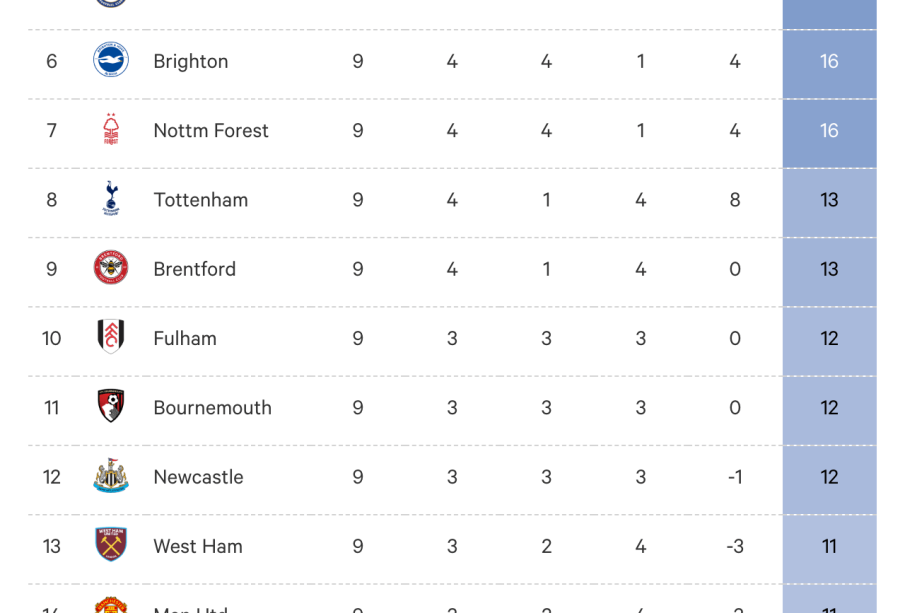Click the Newcastle club crest

coord(111,476)
